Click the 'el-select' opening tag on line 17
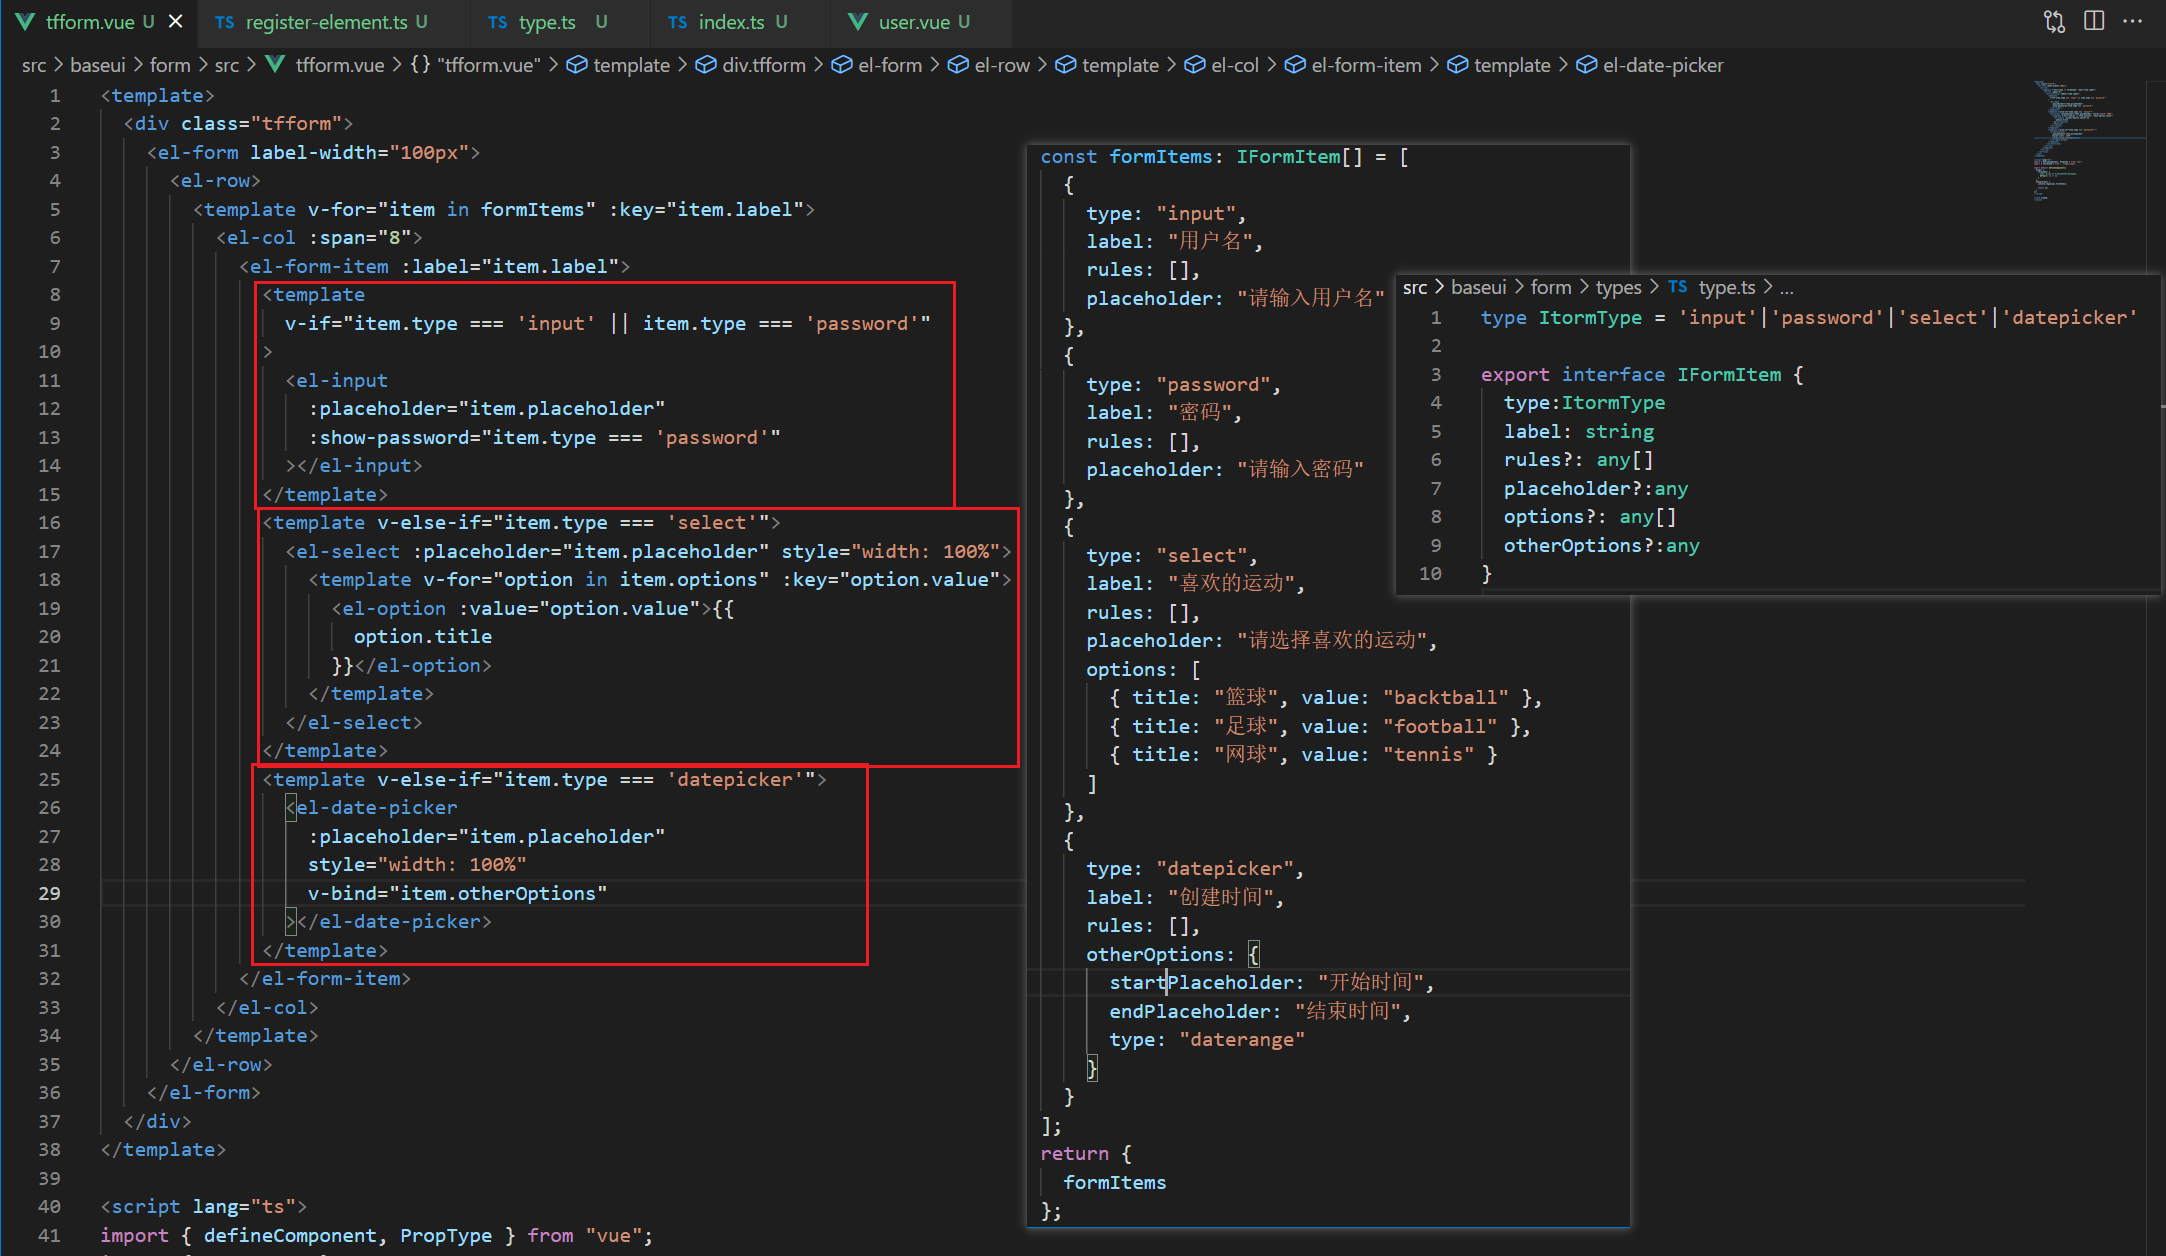This screenshot has width=2166, height=1256. point(342,551)
